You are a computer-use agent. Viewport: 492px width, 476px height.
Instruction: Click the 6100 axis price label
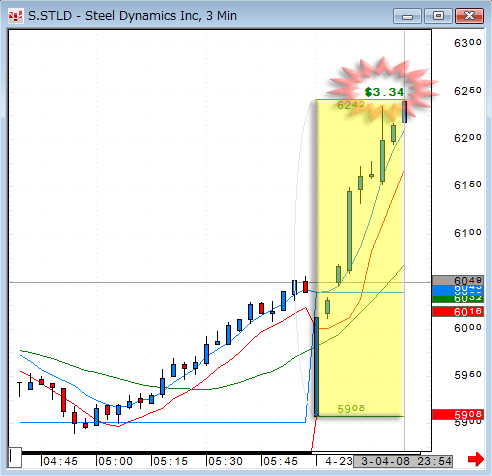click(x=468, y=233)
